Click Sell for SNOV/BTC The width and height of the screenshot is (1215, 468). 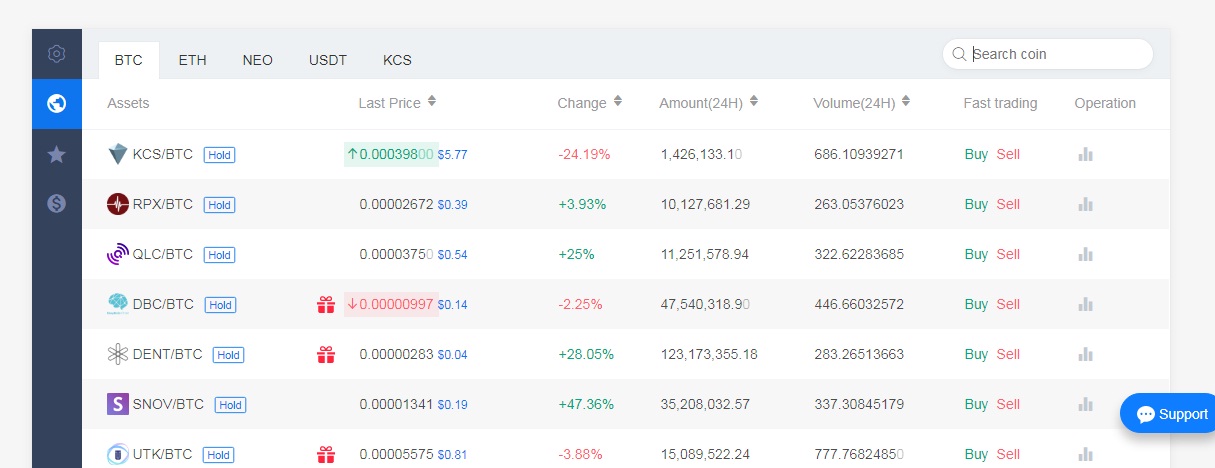1008,404
